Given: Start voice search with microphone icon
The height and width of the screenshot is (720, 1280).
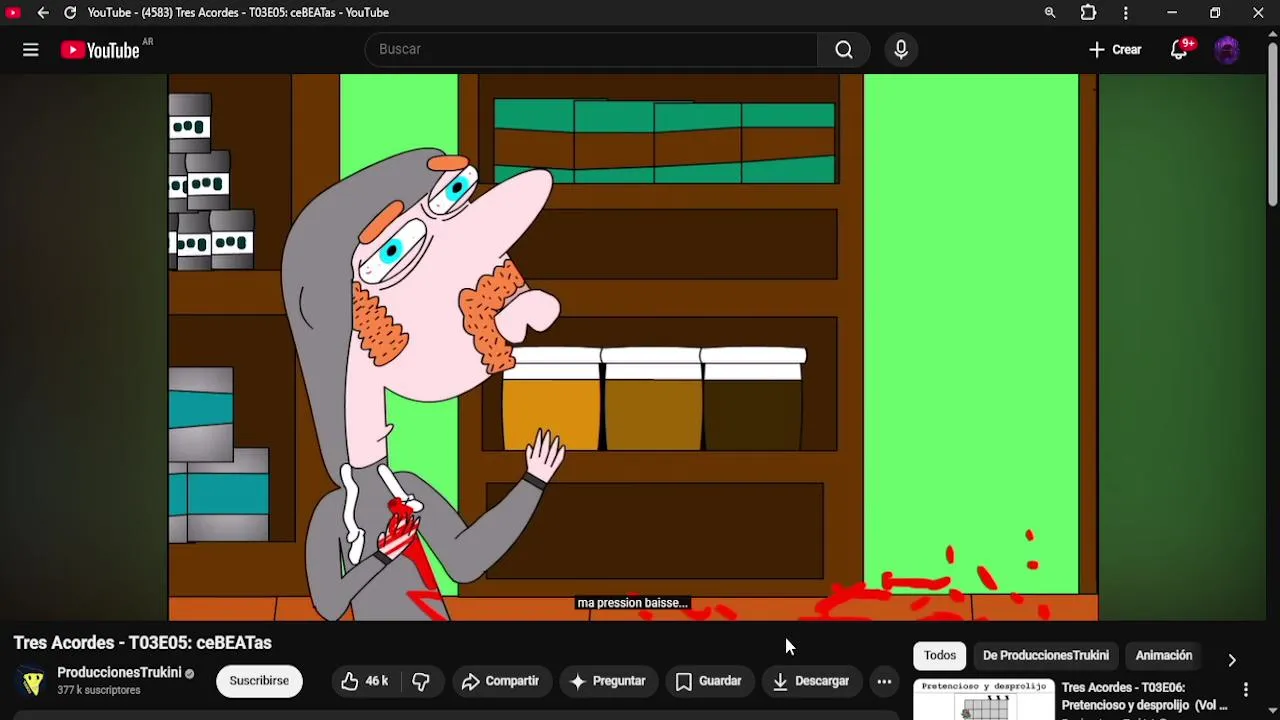Looking at the screenshot, I should (x=901, y=50).
